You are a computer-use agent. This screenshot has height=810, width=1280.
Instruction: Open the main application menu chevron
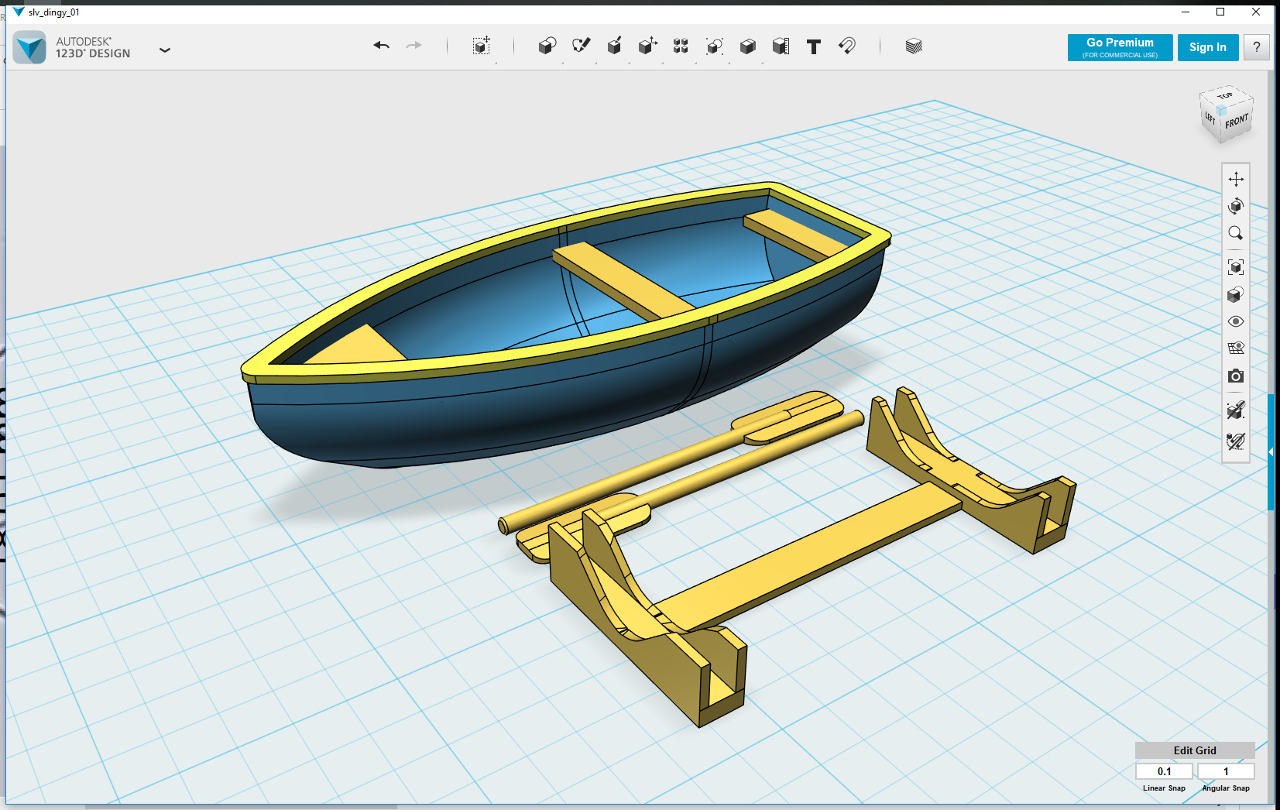165,49
